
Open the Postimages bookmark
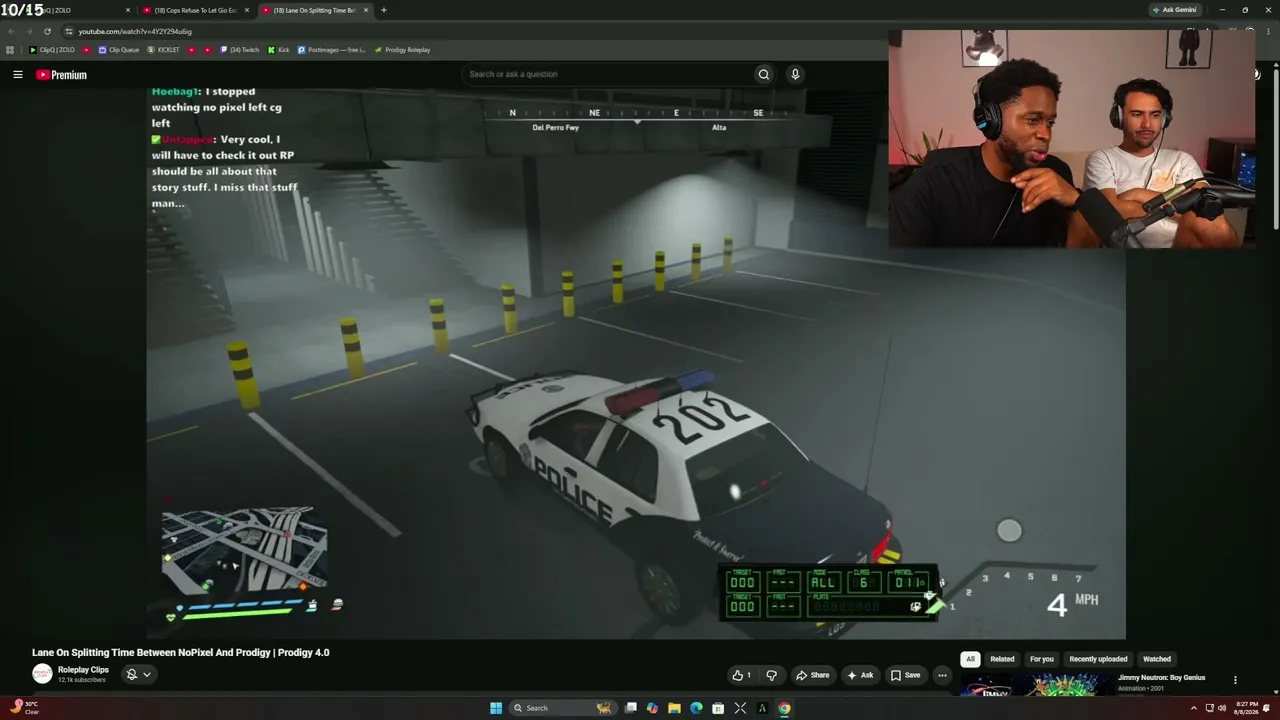click(332, 50)
